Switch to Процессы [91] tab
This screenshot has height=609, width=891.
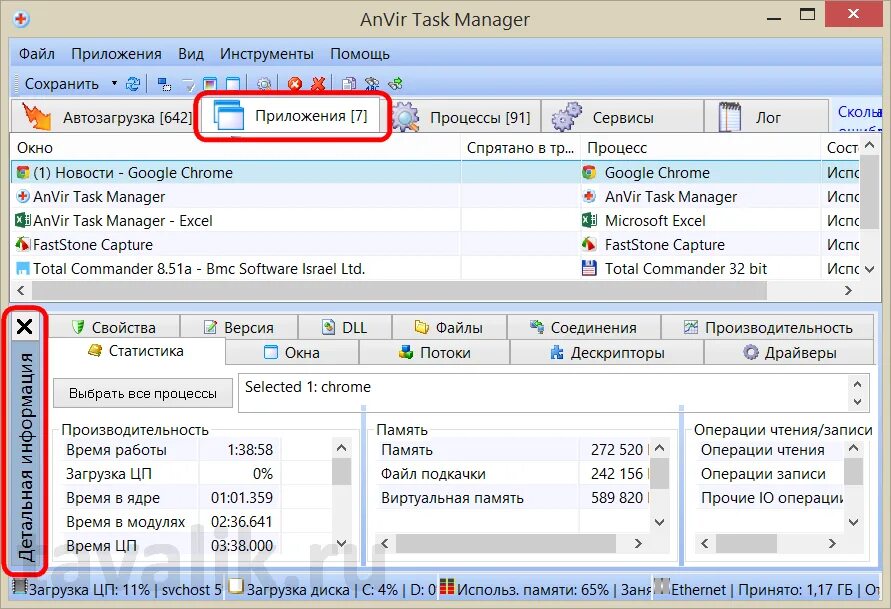464,117
